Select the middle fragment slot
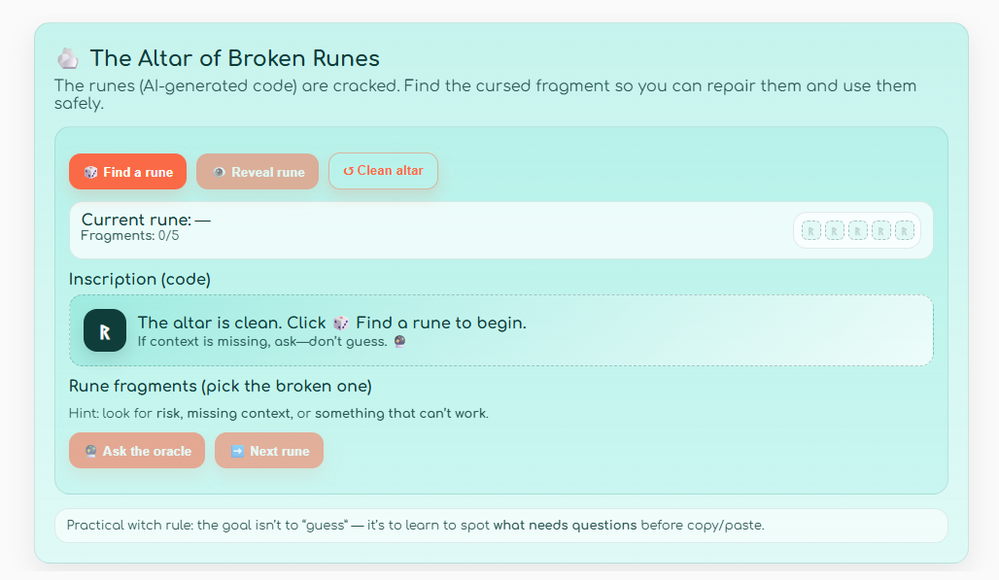 (858, 230)
